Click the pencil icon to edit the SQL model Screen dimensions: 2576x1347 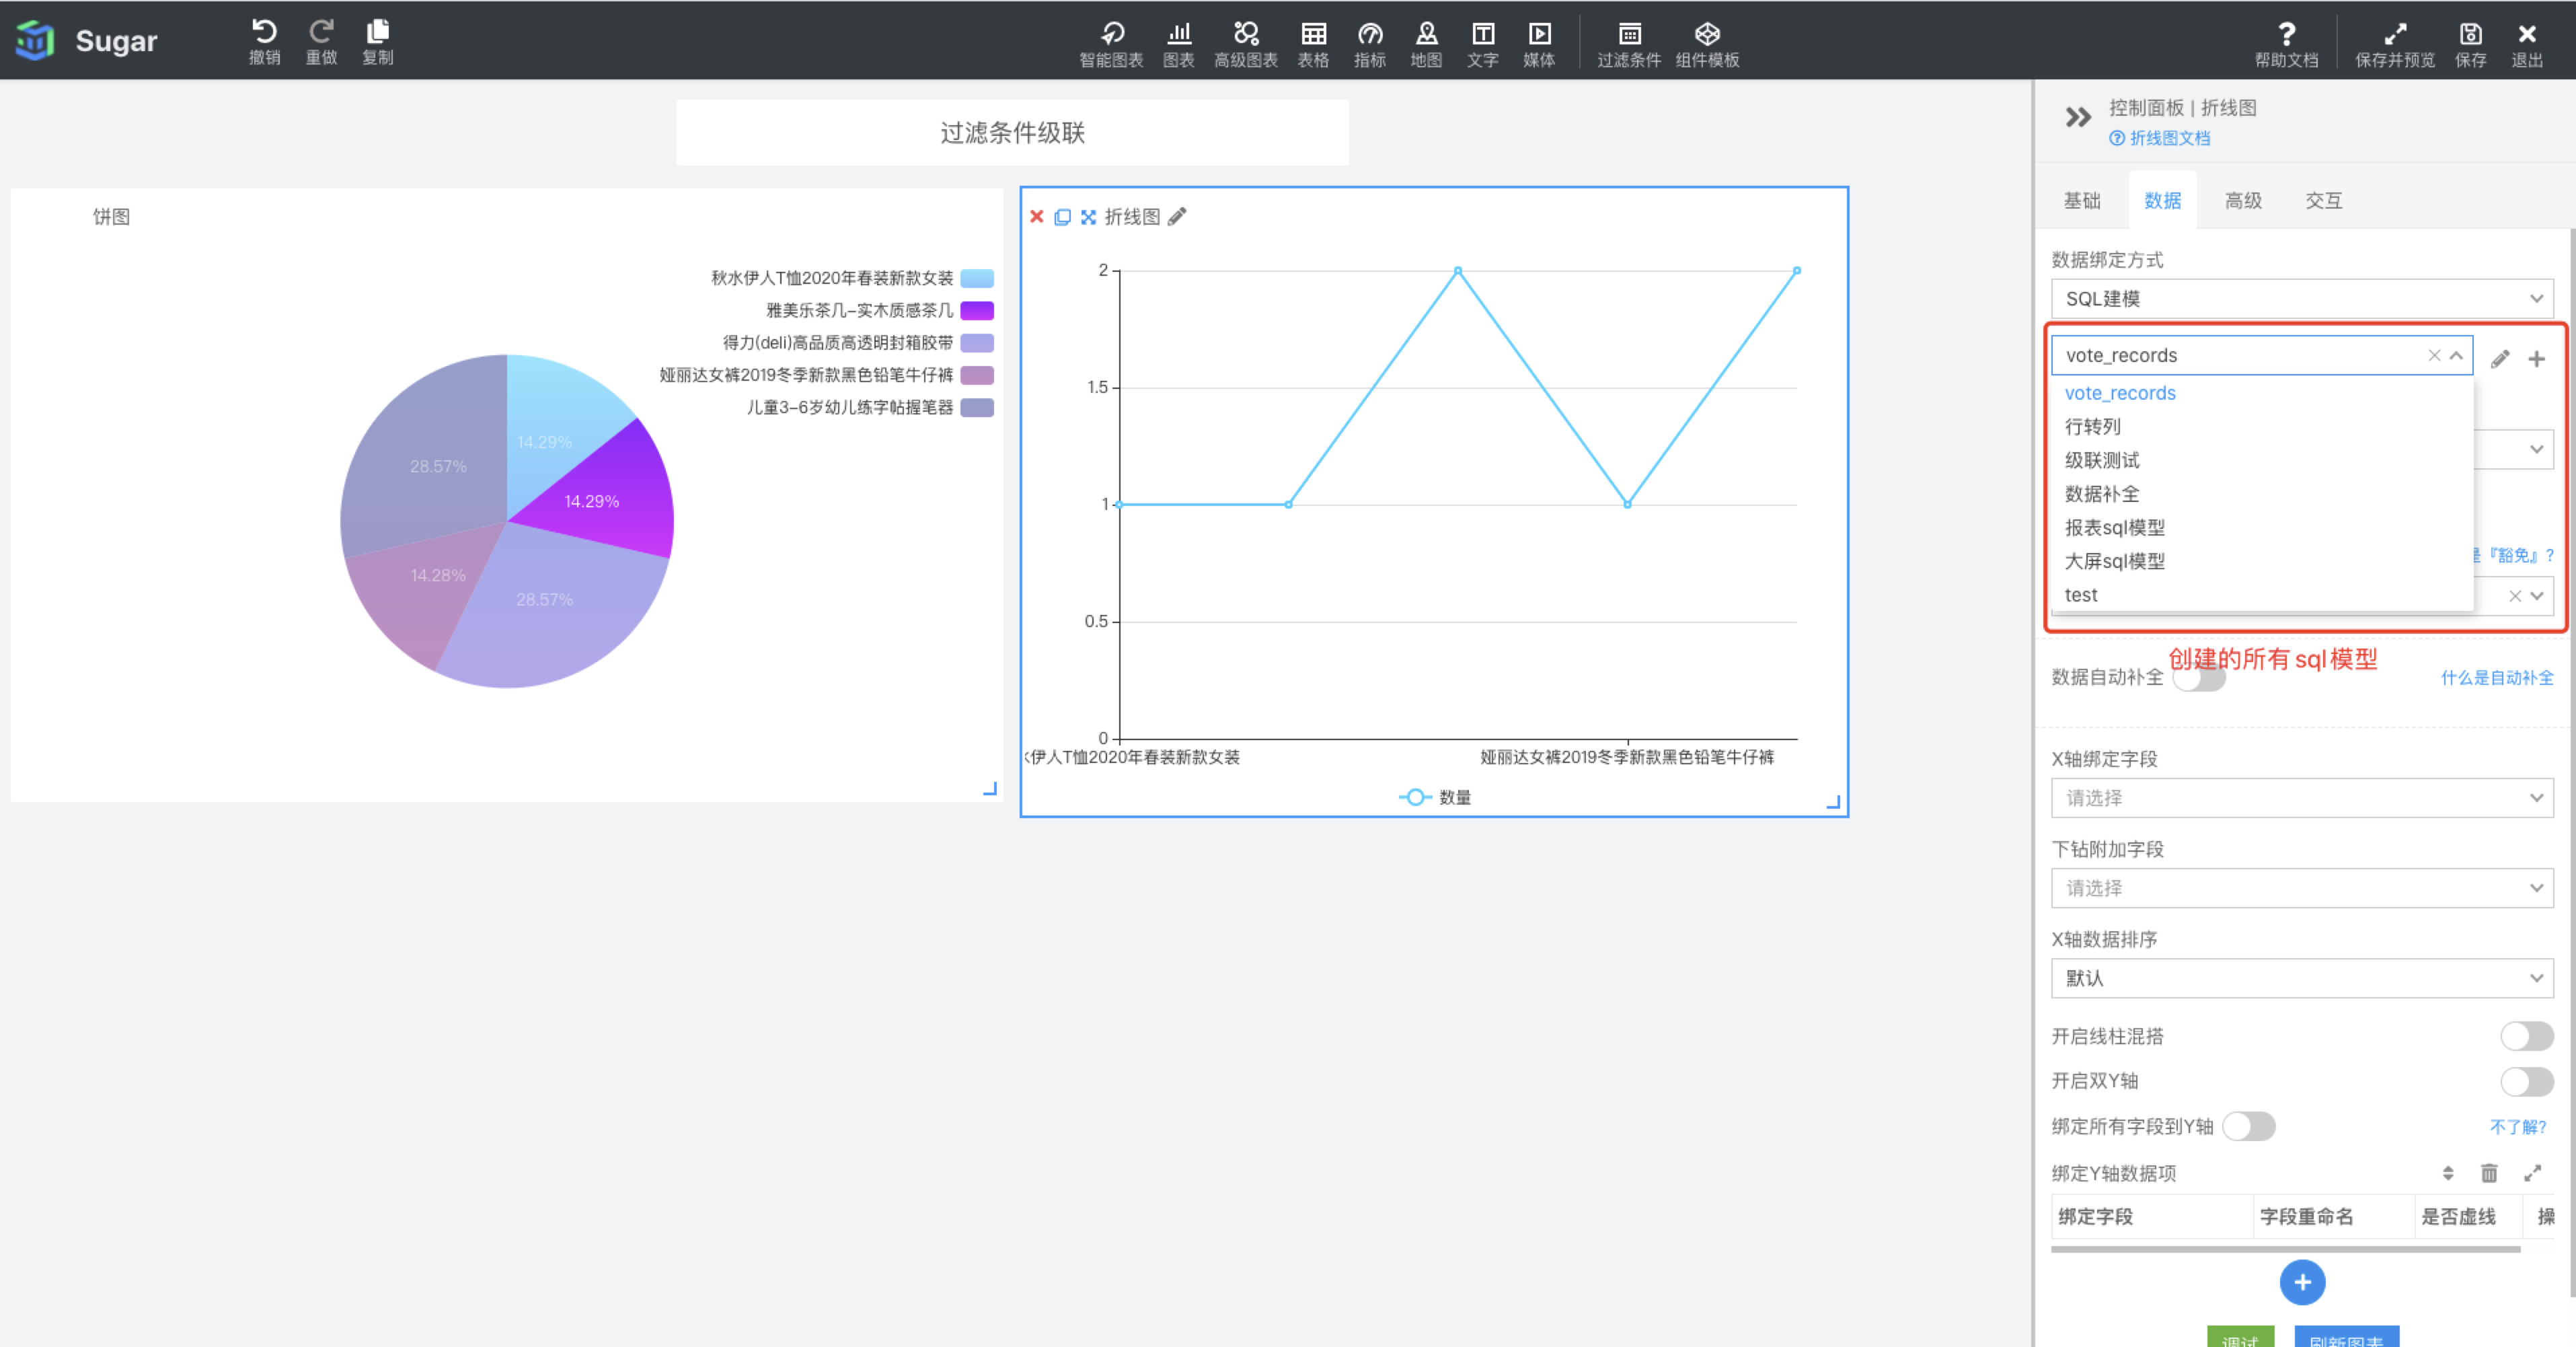[x=2499, y=359]
